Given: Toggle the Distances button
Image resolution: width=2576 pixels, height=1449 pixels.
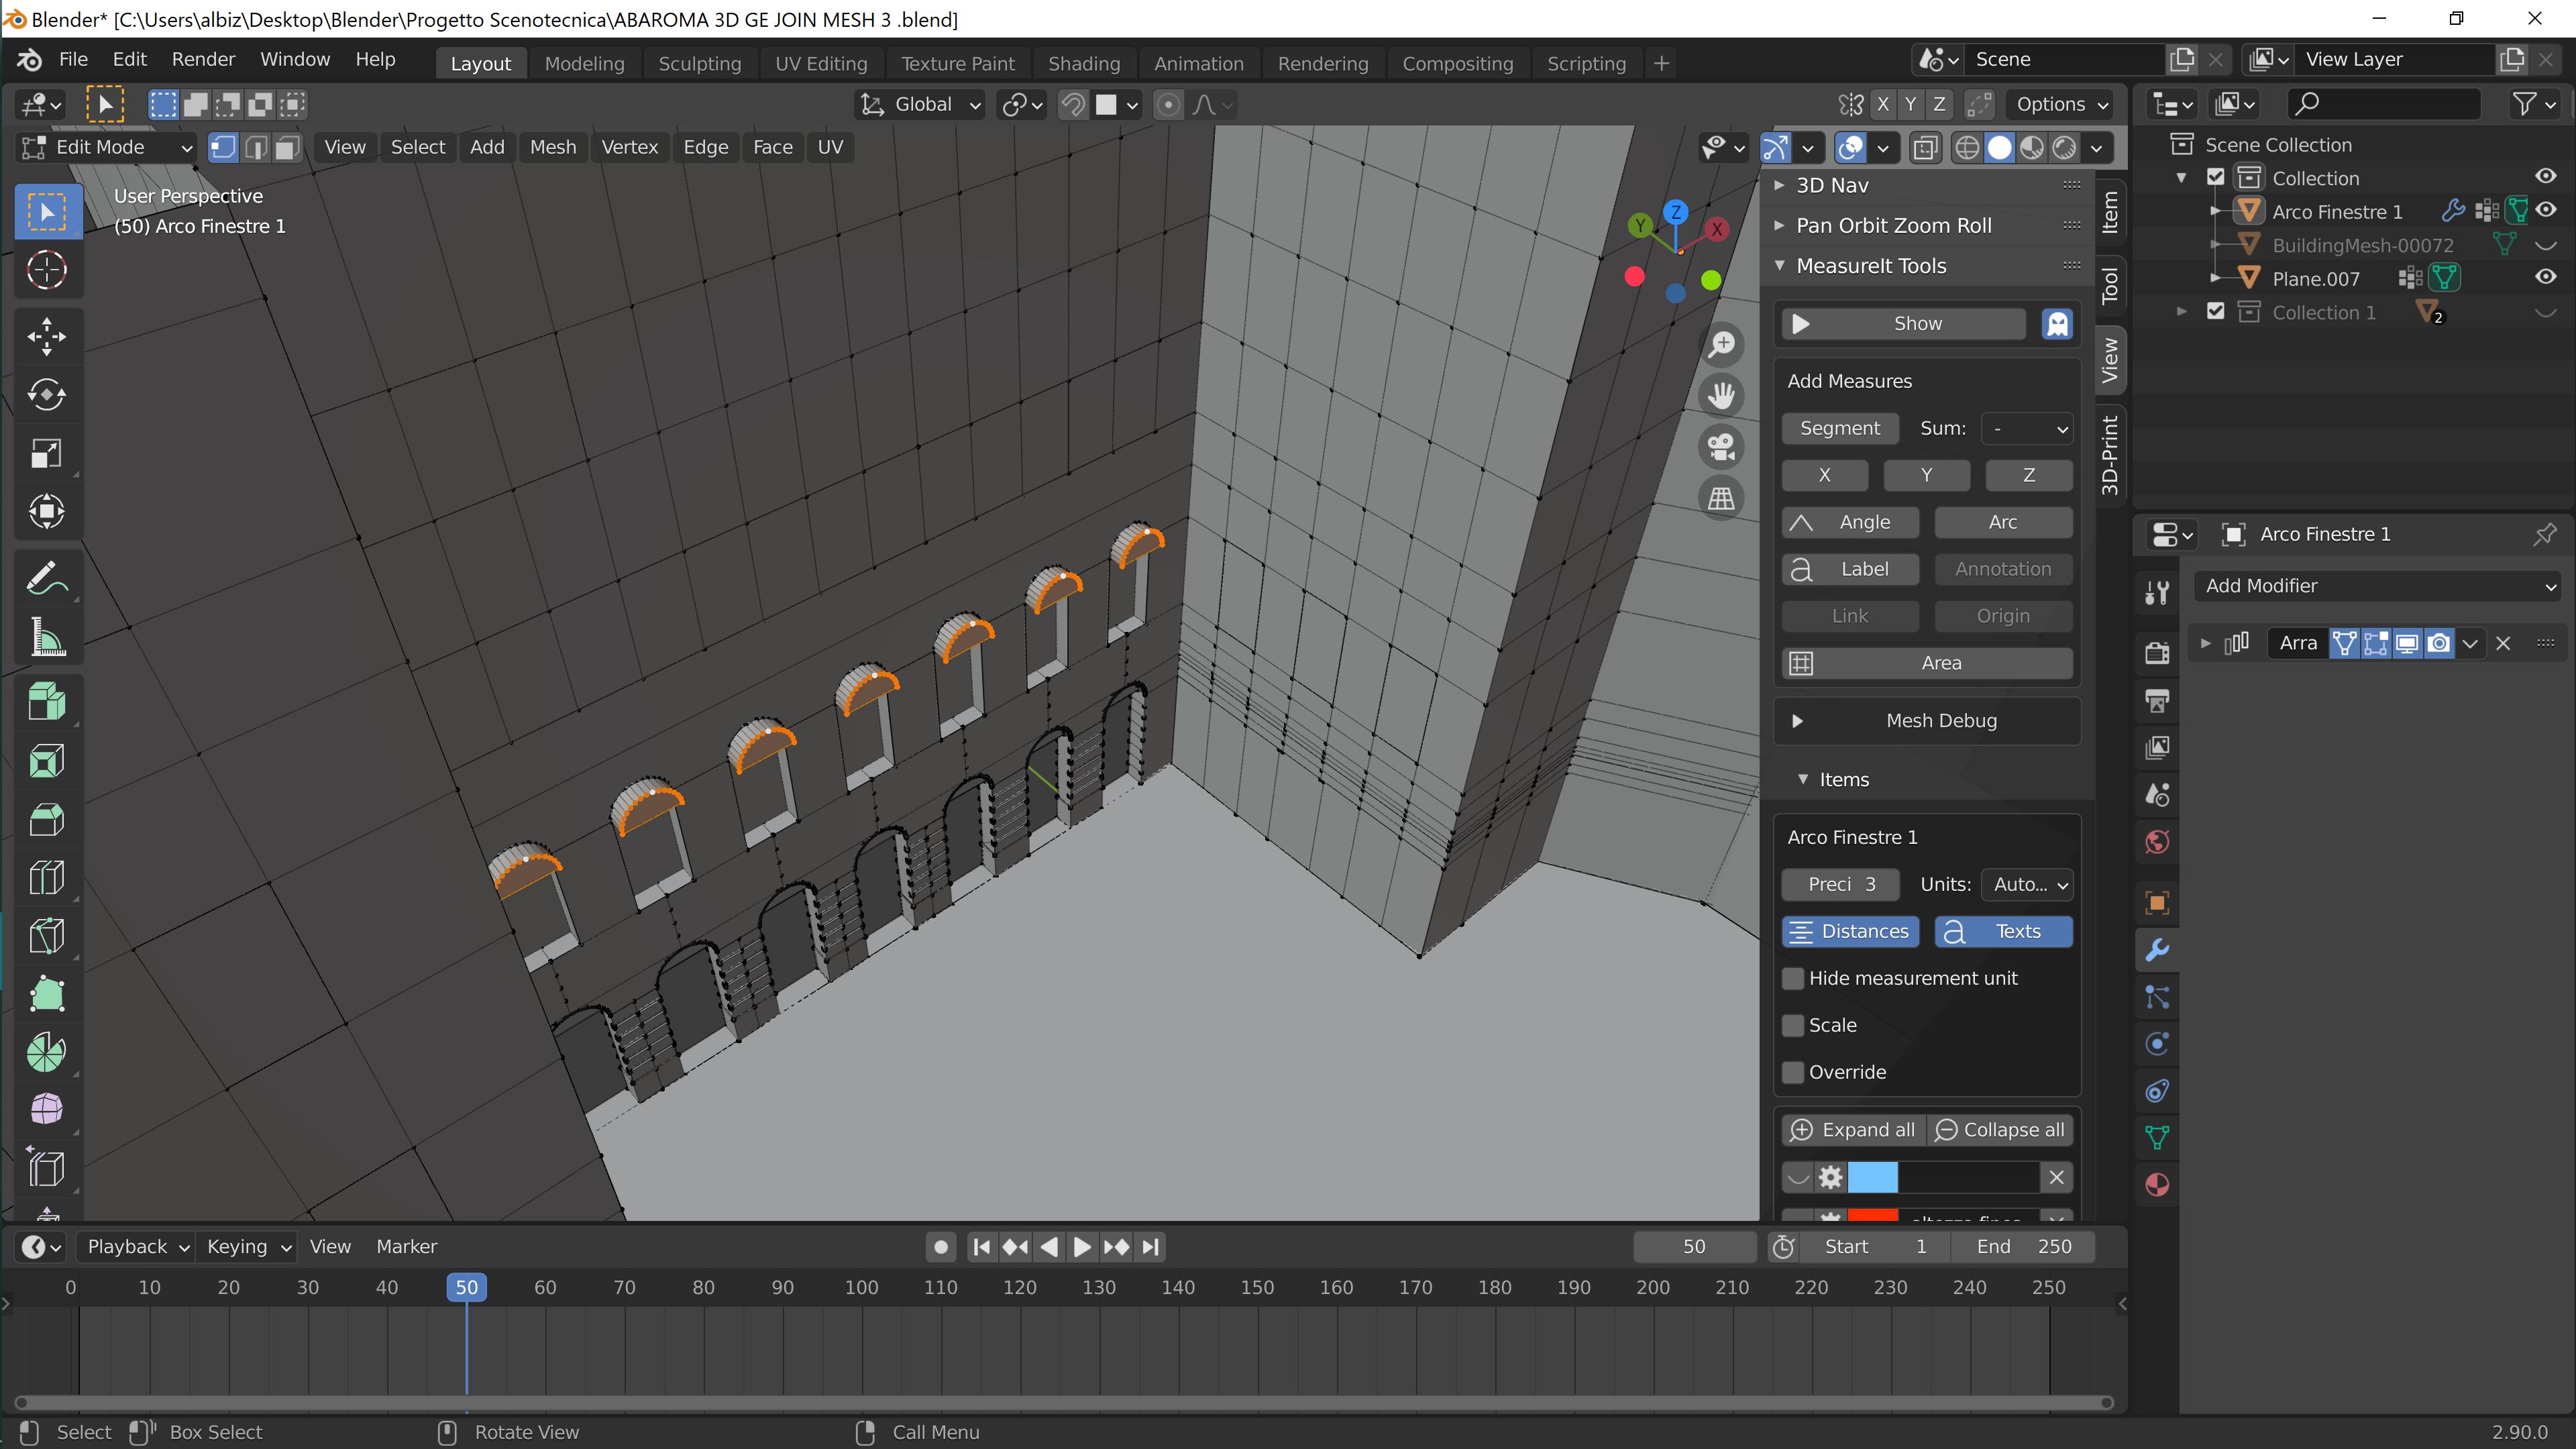Looking at the screenshot, I should pyautogui.click(x=1850, y=931).
